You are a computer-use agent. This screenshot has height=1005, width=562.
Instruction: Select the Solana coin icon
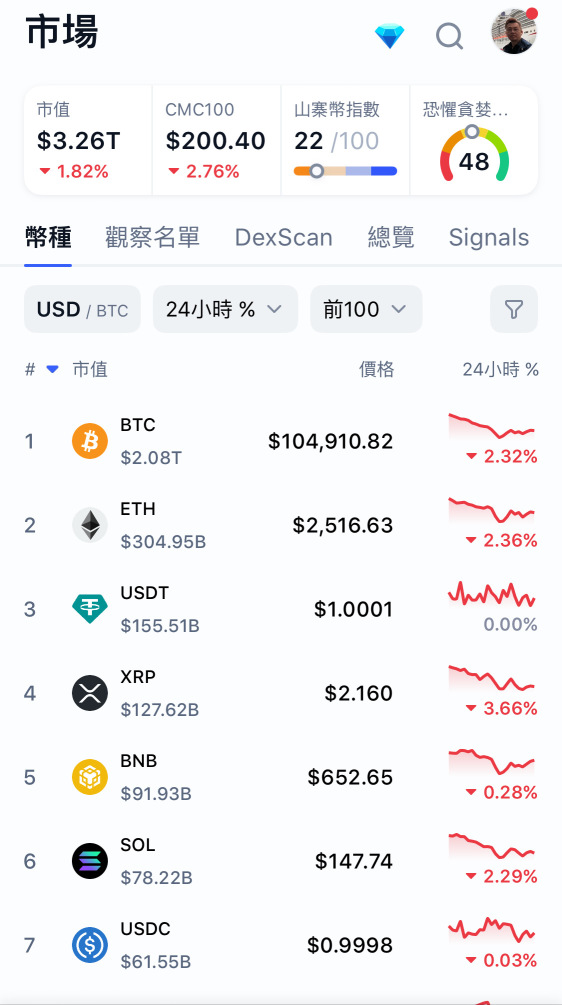[x=90, y=861]
